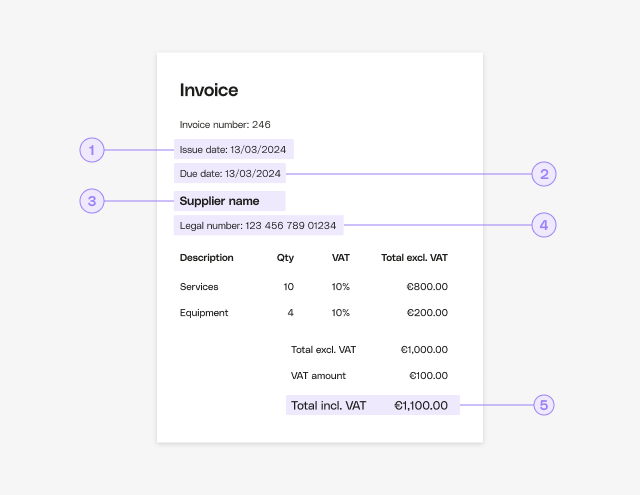Click the €800.00 Services amount

pyautogui.click(x=427, y=287)
